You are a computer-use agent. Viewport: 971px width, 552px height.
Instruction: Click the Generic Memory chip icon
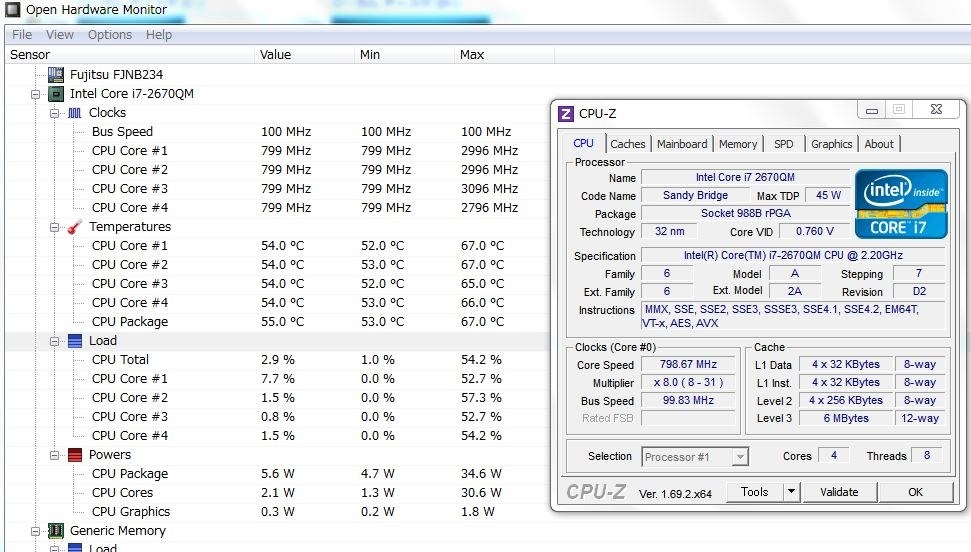click(x=56, y=531)
